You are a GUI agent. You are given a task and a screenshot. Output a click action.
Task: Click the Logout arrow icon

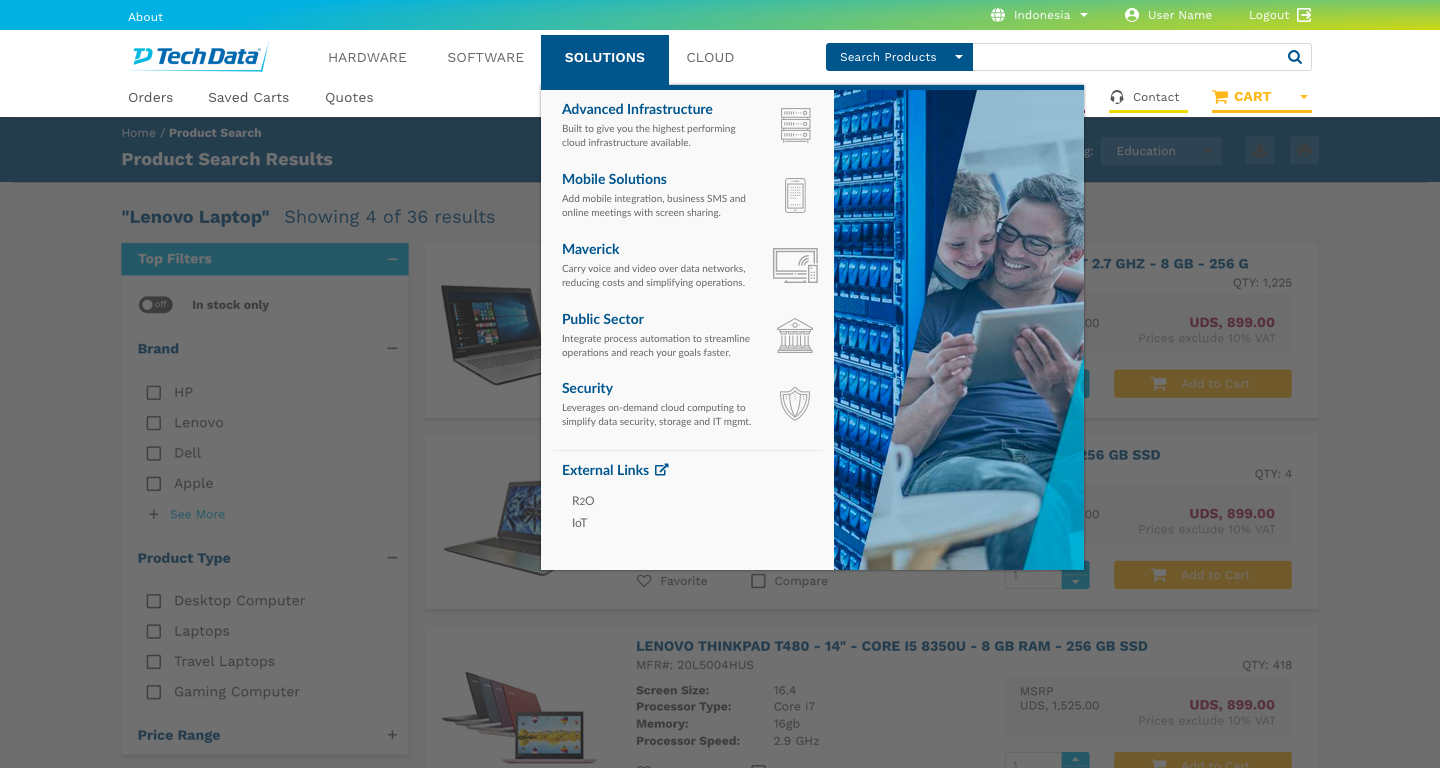(1304, 15)
